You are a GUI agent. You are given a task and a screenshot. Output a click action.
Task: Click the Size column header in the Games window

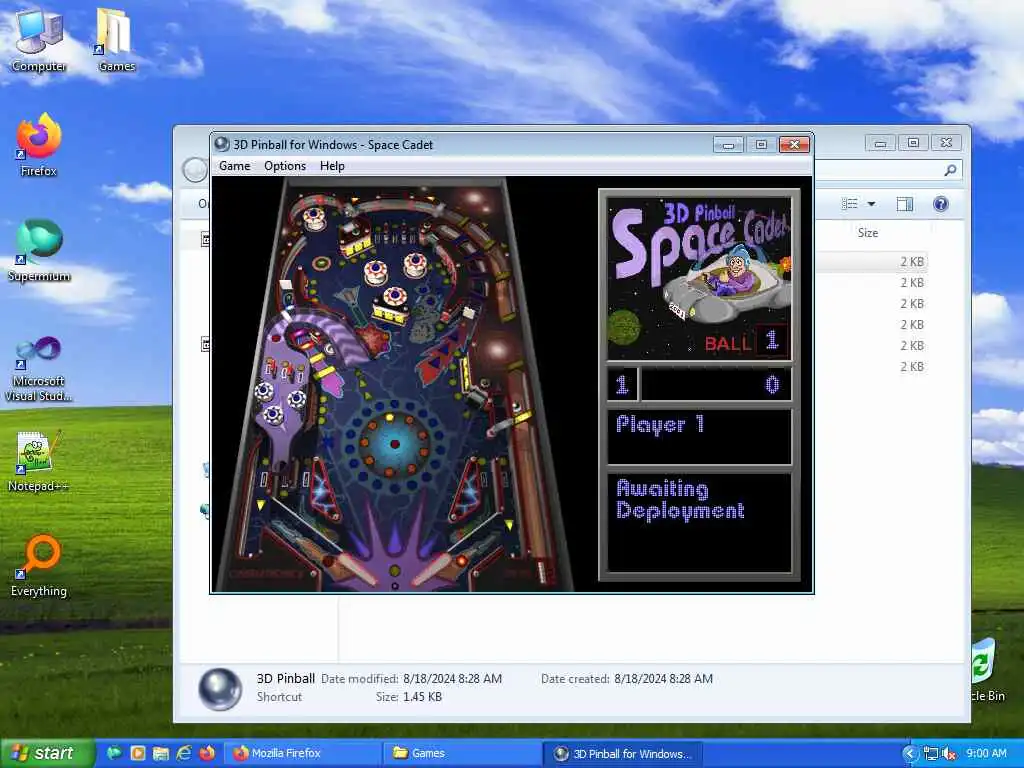click(867, 232)
